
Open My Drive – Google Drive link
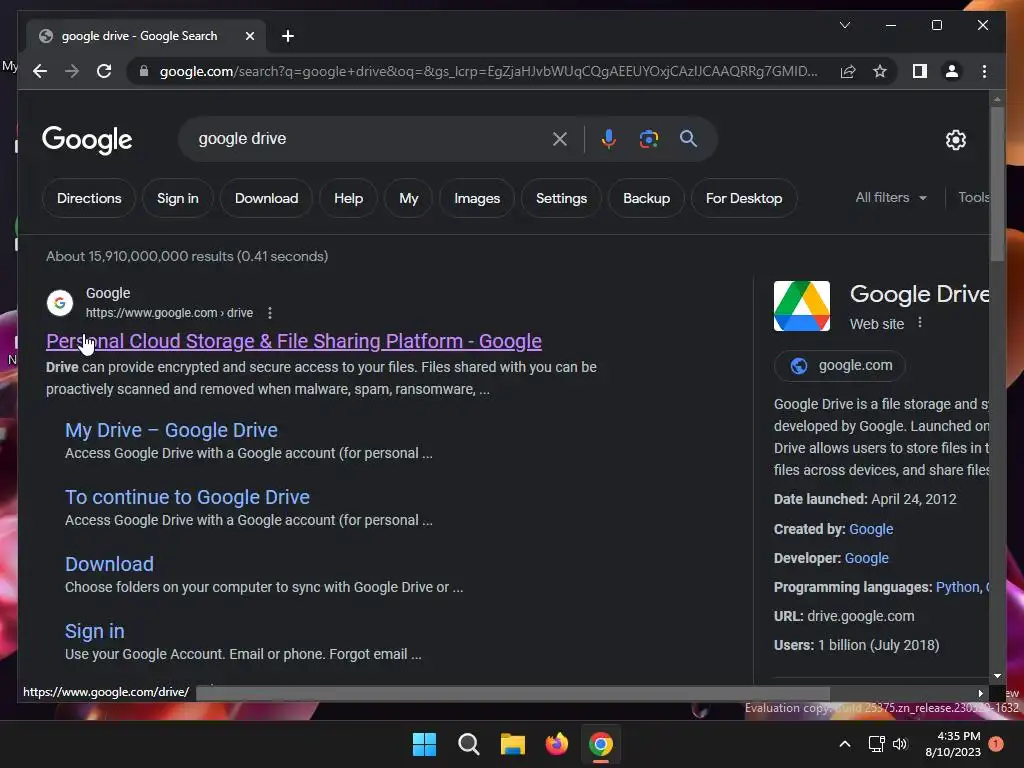[x=171, y=430]
